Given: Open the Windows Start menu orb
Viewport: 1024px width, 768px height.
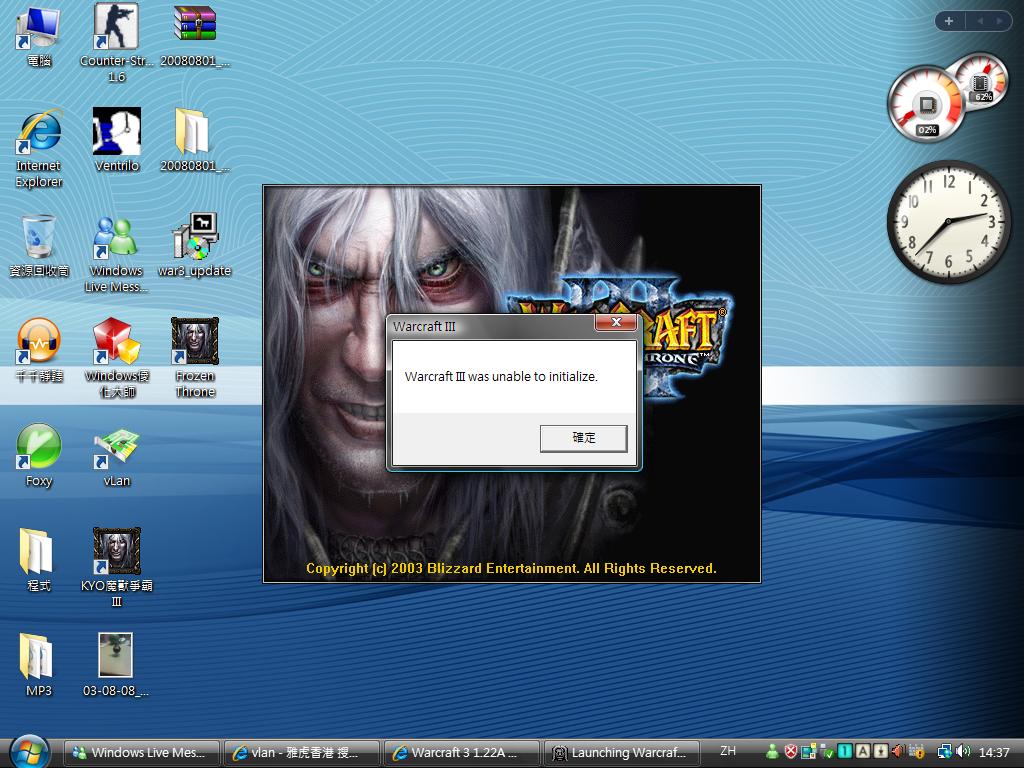Looking at the screenshot, I should pos(30,751).
